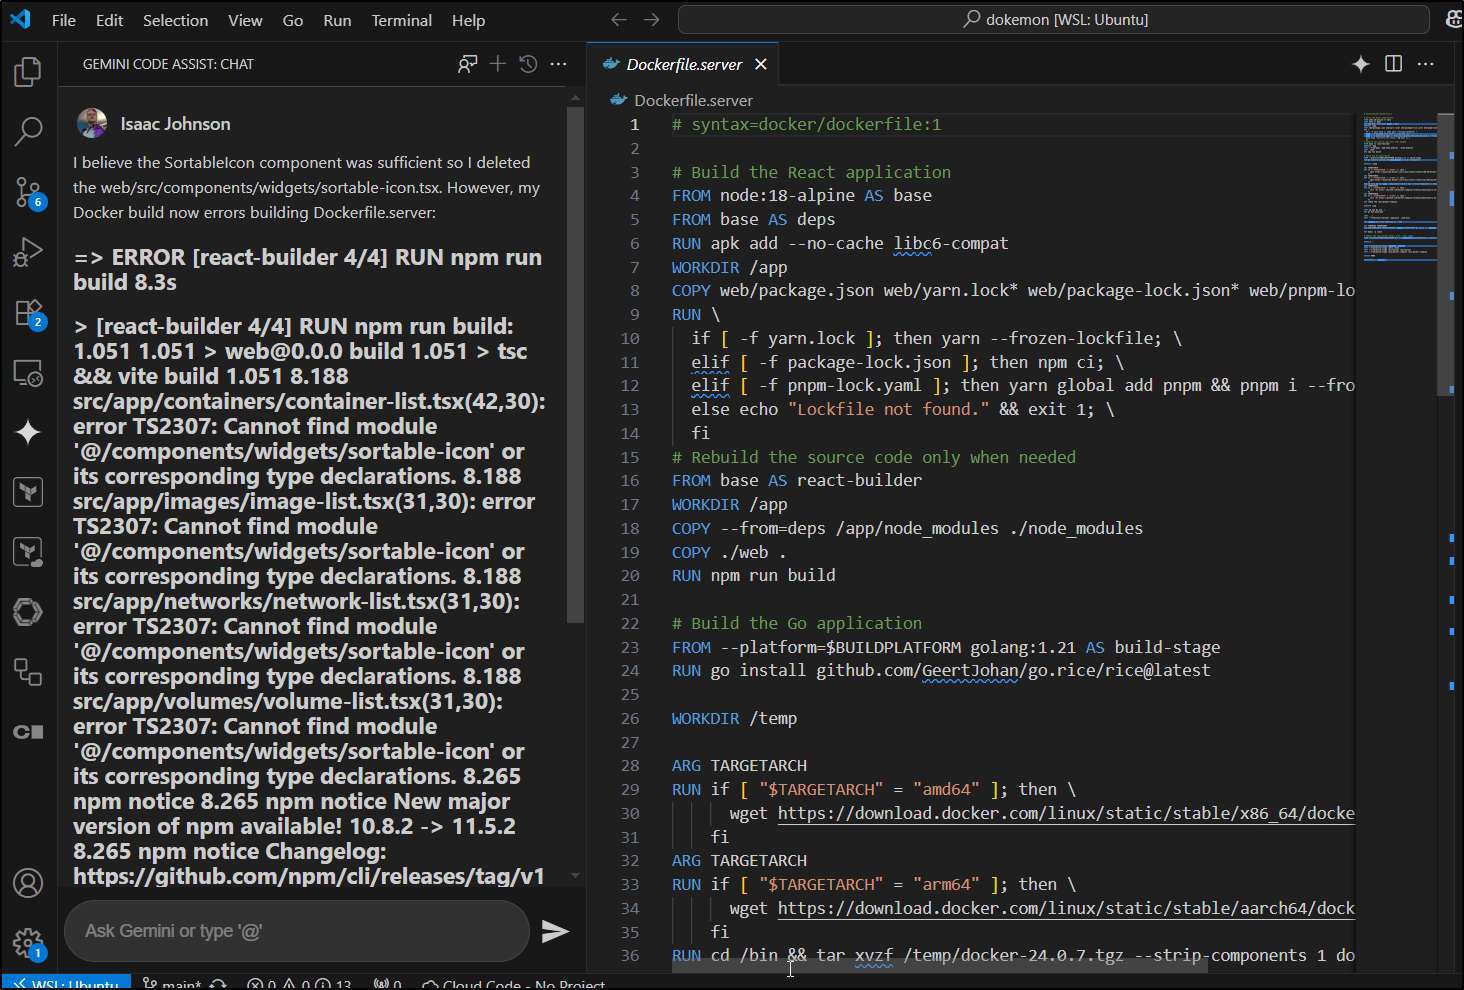Click line number 1 in the gutter
The image size is (1464, 990).
point(634,125)
